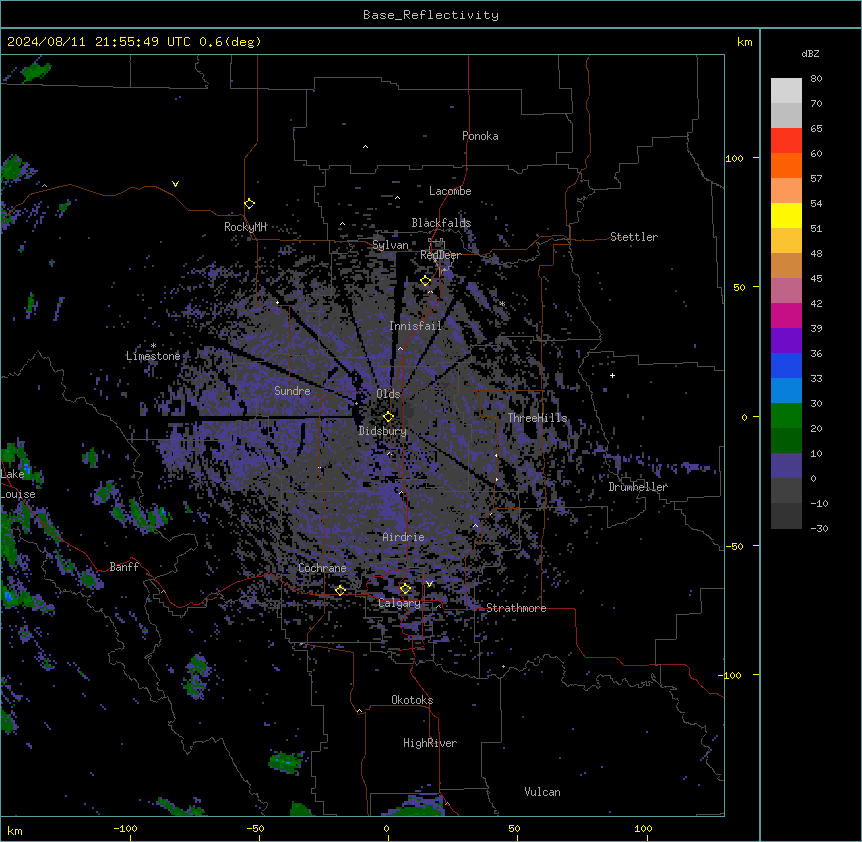This screenshot has width=862, height=842.
Task: Click the HighRiver city label
Action: pyautogui.click(x=430, y=743)
